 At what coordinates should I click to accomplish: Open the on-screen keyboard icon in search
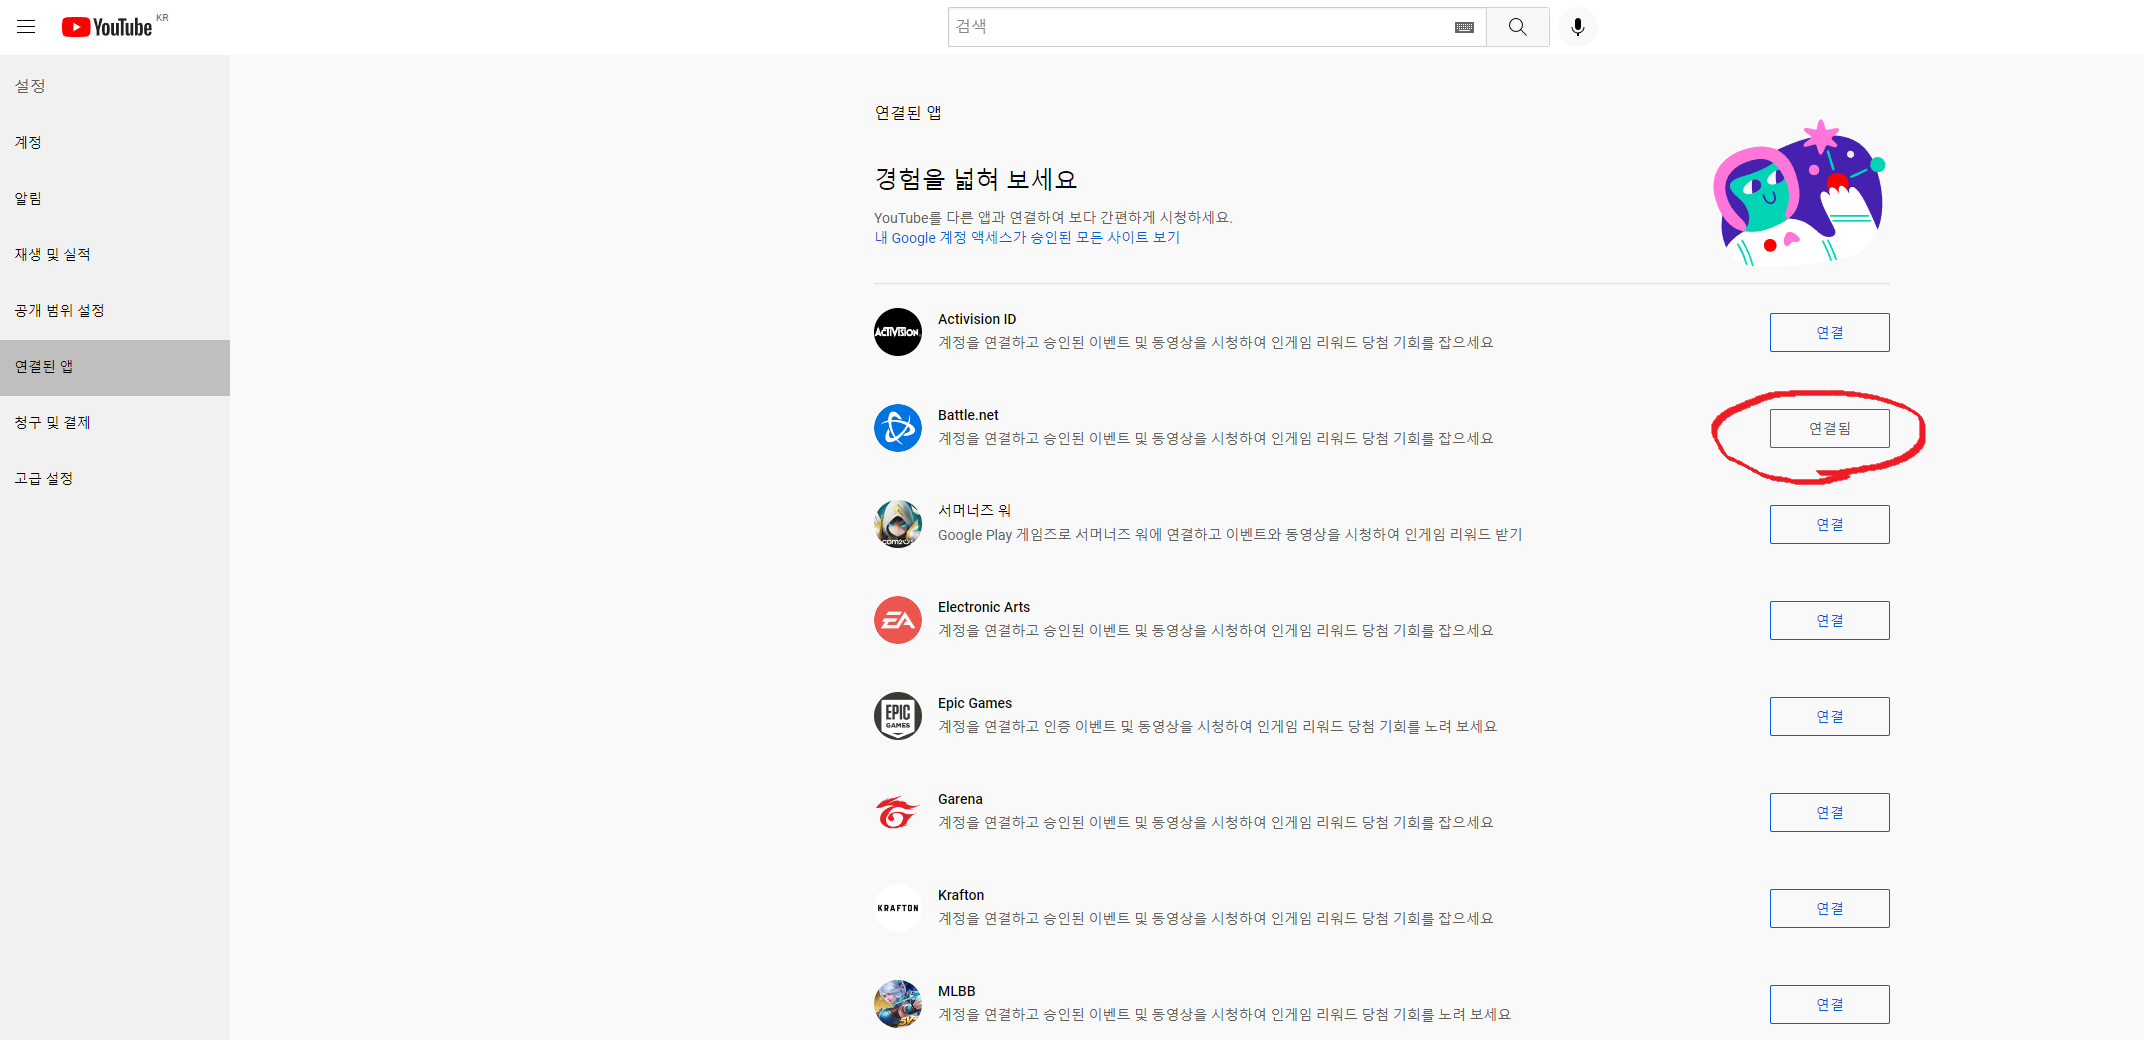1464,27
